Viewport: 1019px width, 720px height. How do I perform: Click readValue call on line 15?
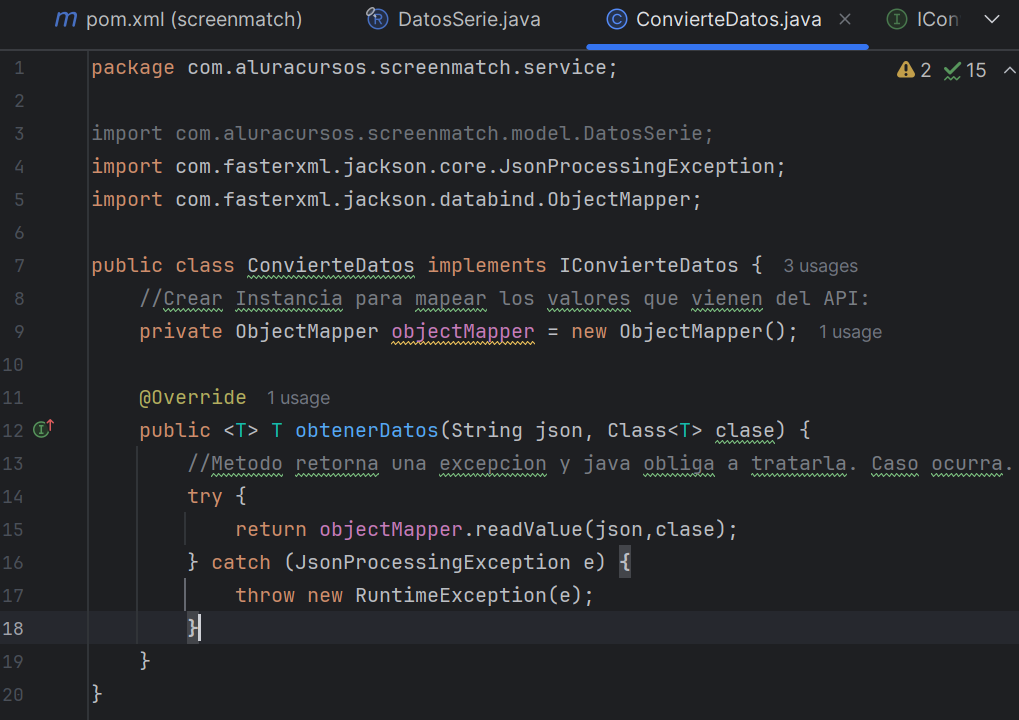tap(528, 530)
